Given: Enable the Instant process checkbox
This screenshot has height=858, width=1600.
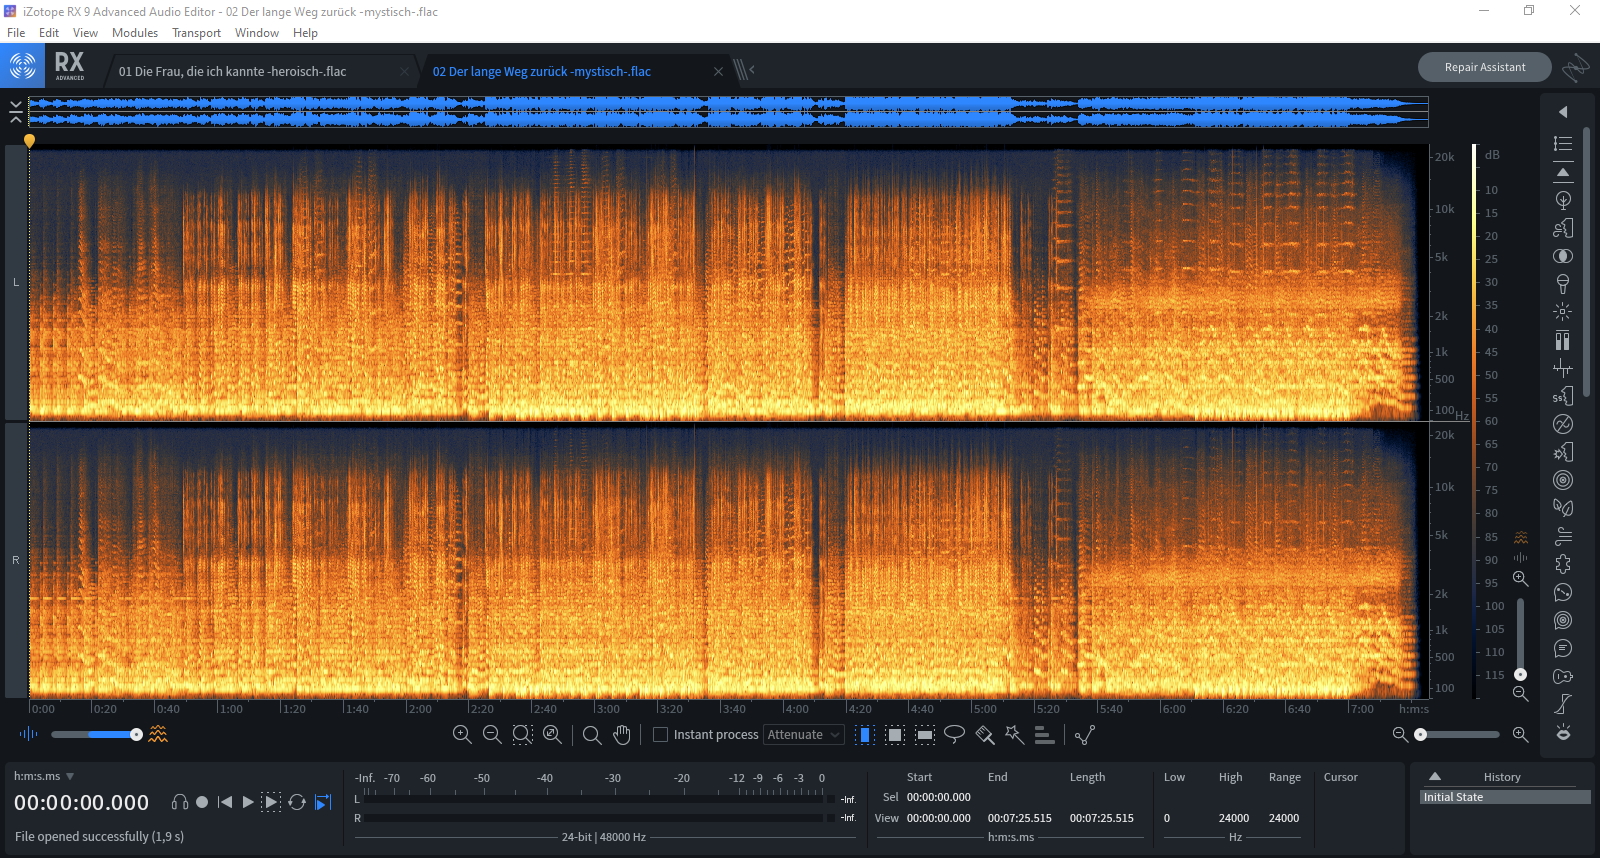Looking at the screenshot, I should (x=660, y=735).
